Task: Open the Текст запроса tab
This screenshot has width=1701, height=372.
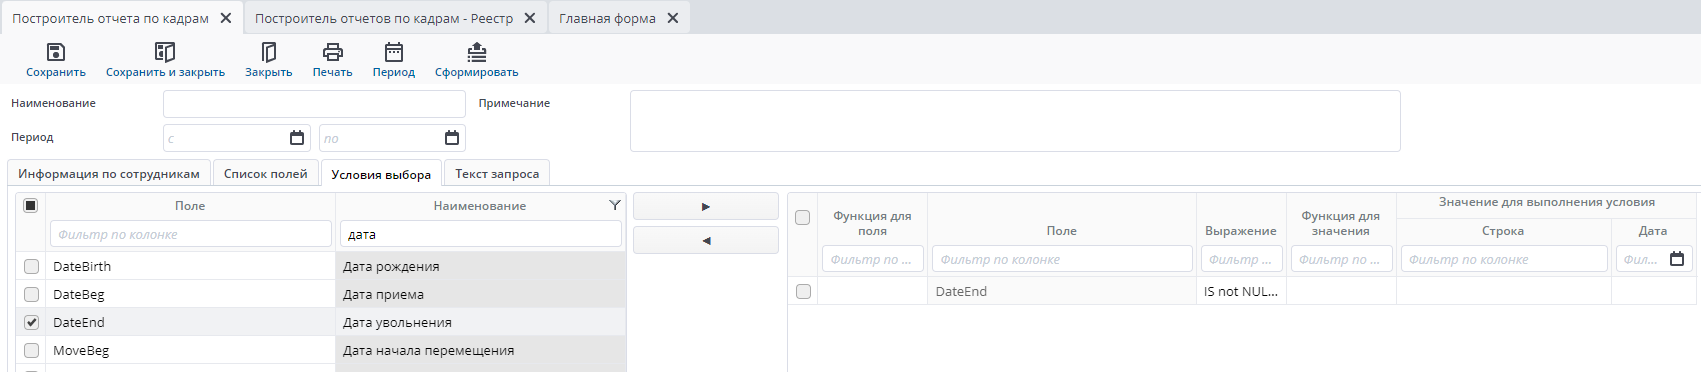Action: click(497, 173)
